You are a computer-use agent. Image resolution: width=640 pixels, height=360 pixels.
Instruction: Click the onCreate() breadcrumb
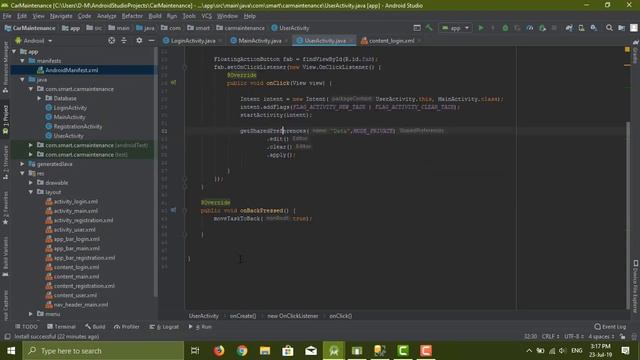tap(243, 316)
